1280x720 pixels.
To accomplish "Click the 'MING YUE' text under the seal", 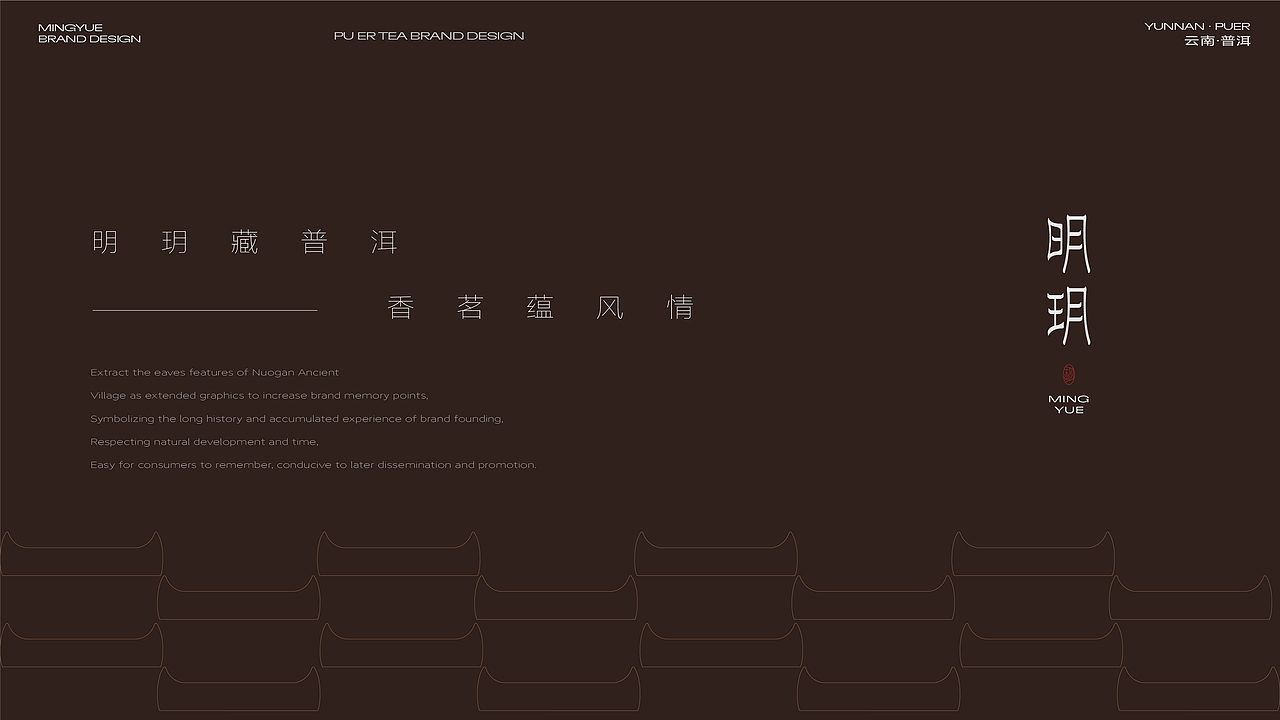I will click(x=1069, y=404).
